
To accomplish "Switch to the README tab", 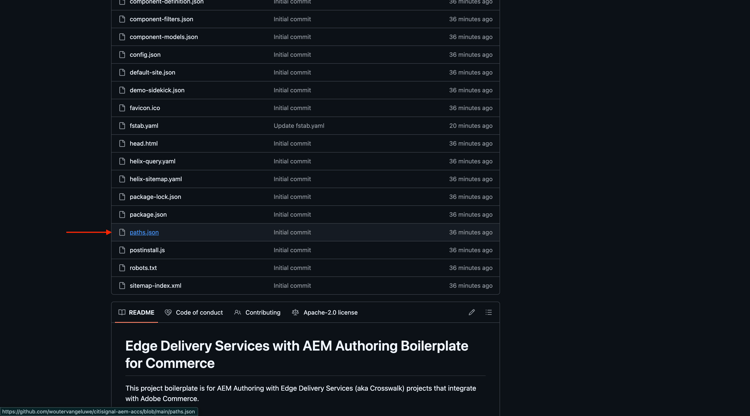I will (x=136, y=313).
